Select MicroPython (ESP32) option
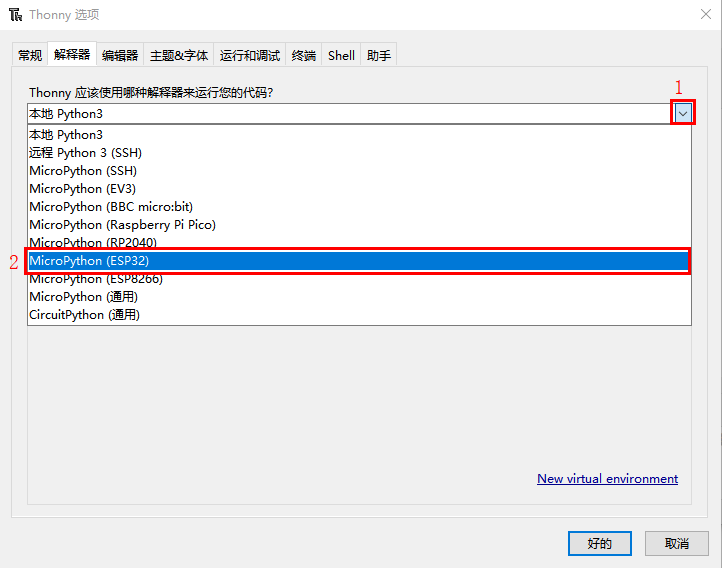The image size is (722, 568). coord(359,261)
